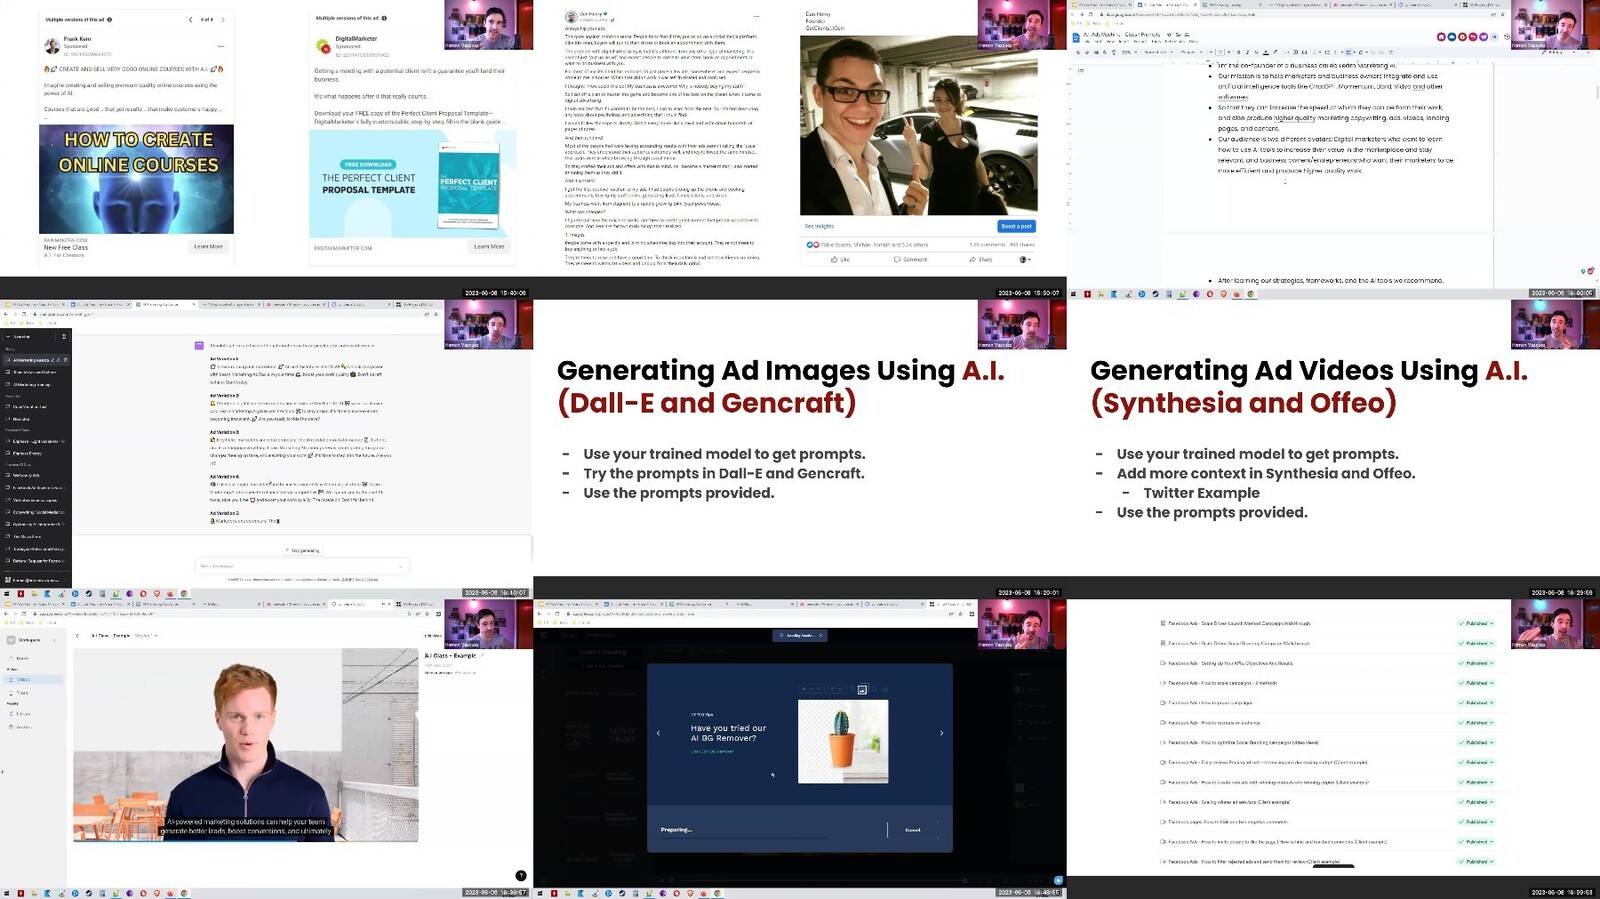Open Published dropdown for 'How to recreate an audience'
The image size is (1600, 899).
1476,722
